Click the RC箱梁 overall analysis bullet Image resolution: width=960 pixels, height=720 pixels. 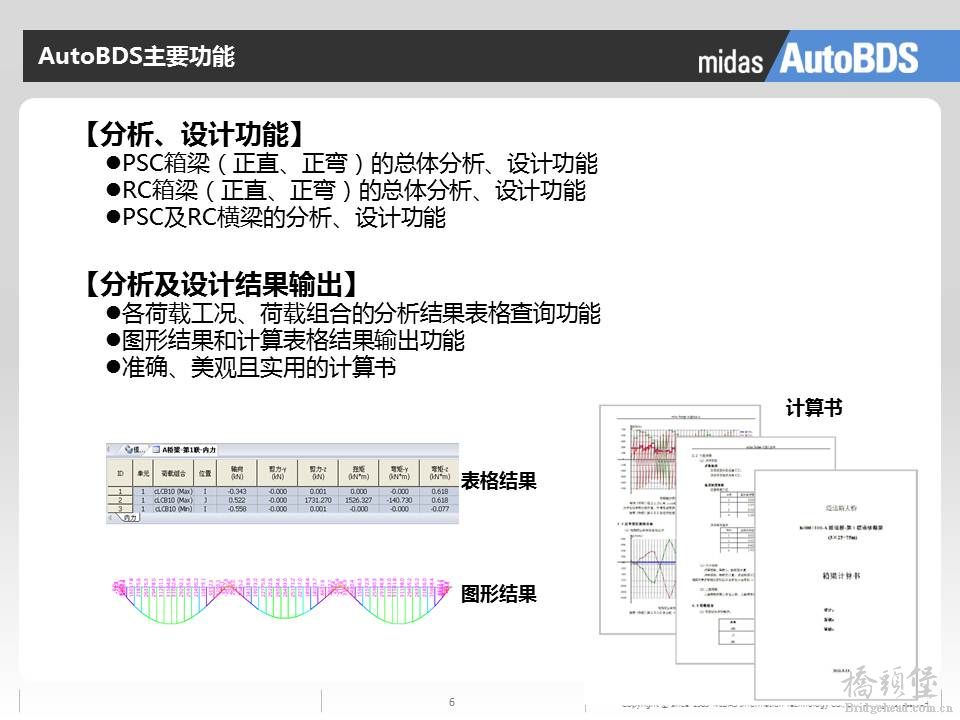(347, 190)
